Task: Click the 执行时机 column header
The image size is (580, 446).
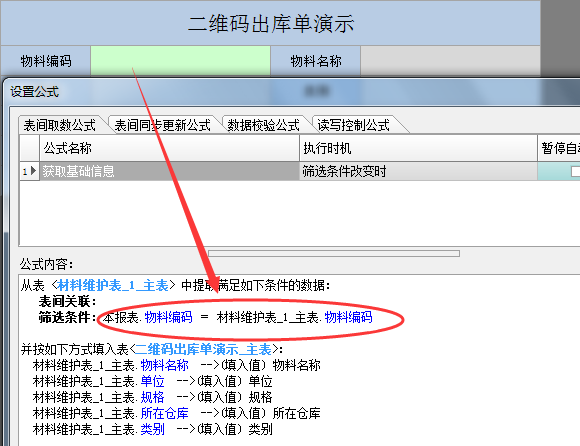Action: (418, 148)
